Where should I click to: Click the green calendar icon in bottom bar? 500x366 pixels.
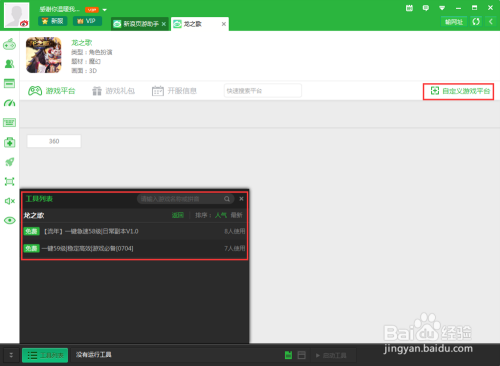click(x=289, y=355)
